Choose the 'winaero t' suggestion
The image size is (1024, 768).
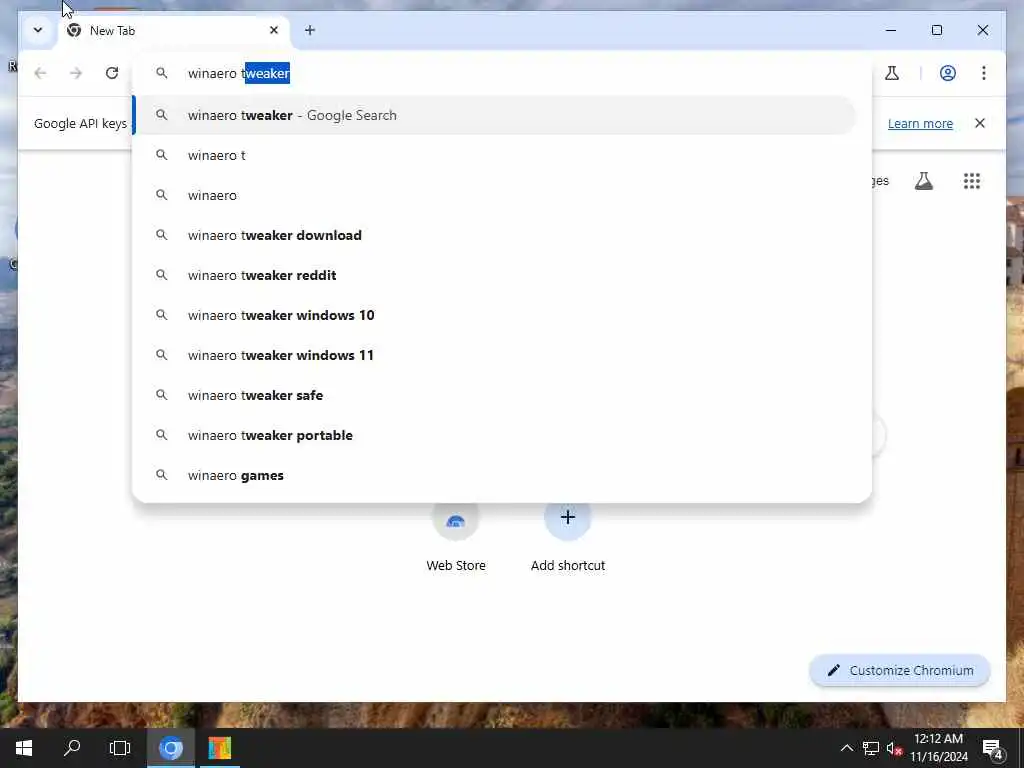495,155
